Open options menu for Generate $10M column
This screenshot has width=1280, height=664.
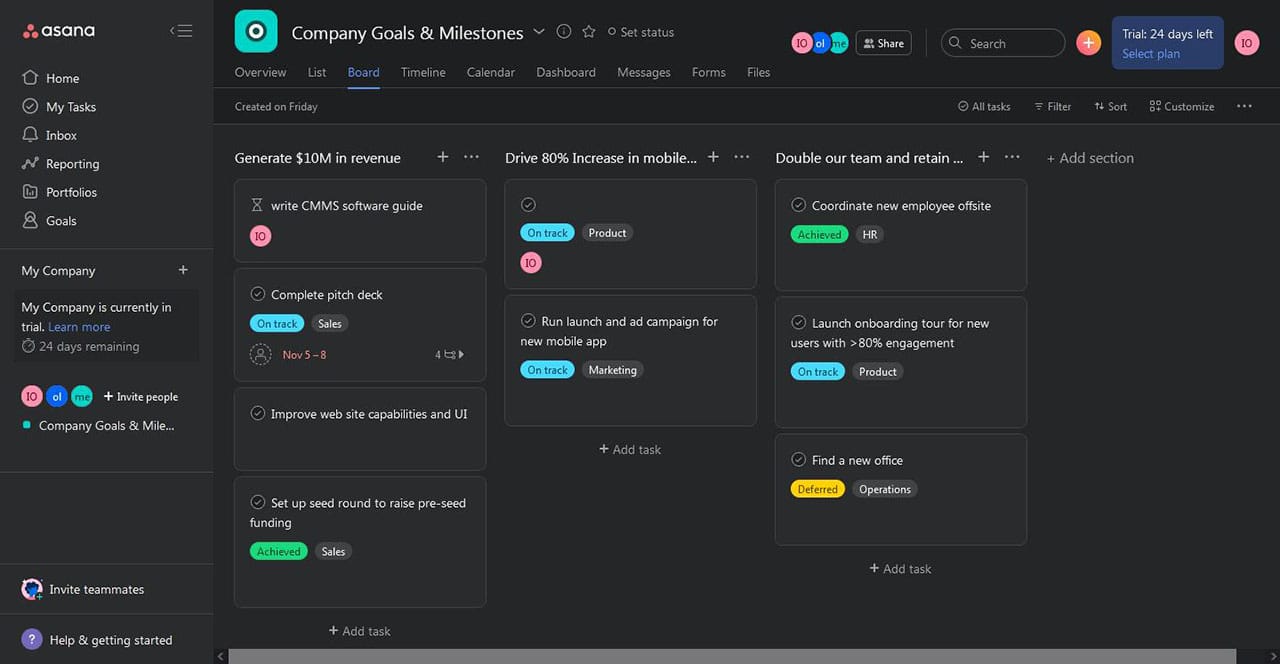click(x=471, y=157)
